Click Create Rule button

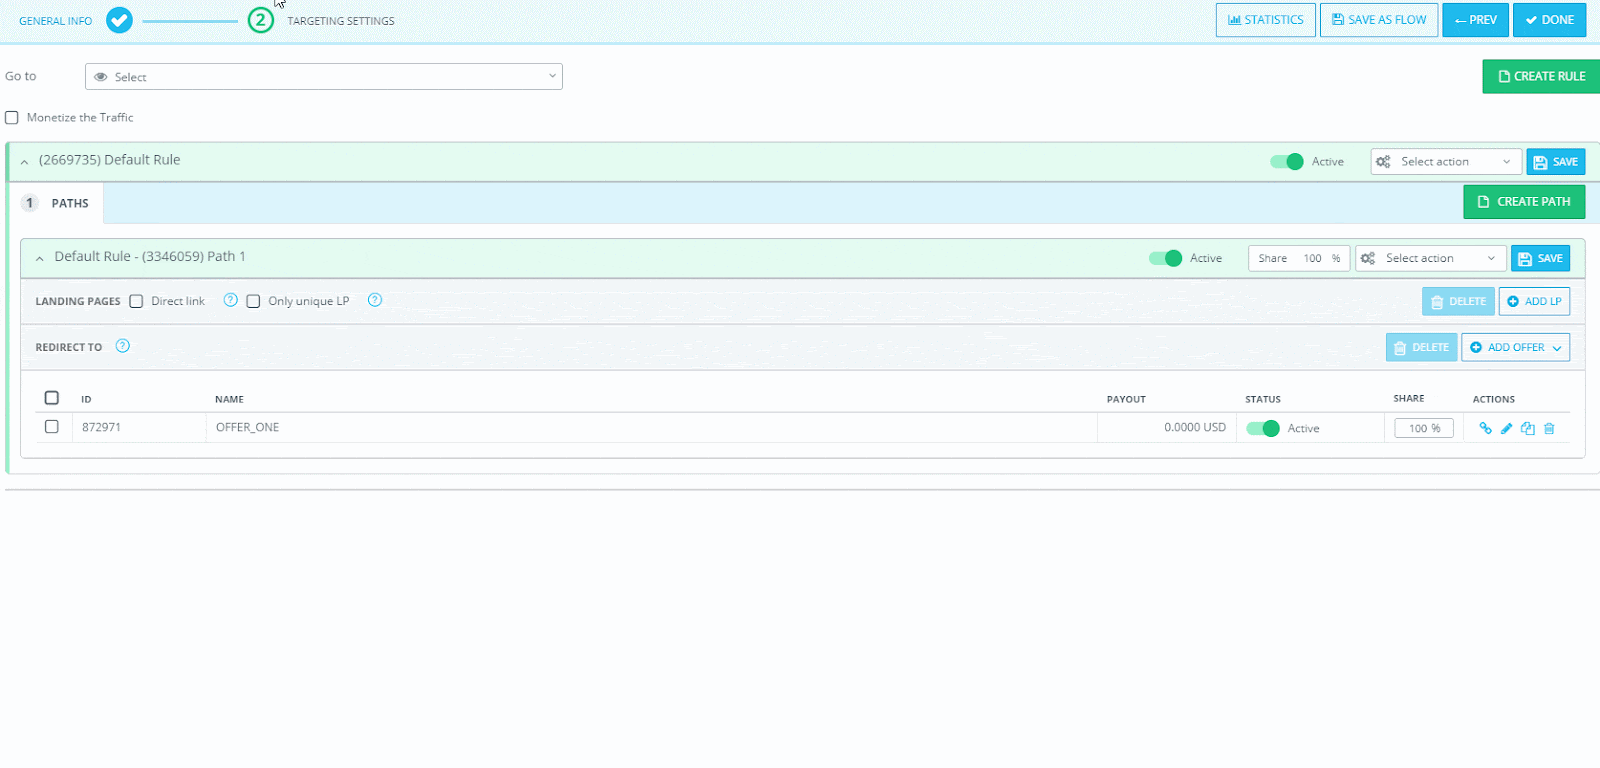click(x=1541, y=76)
